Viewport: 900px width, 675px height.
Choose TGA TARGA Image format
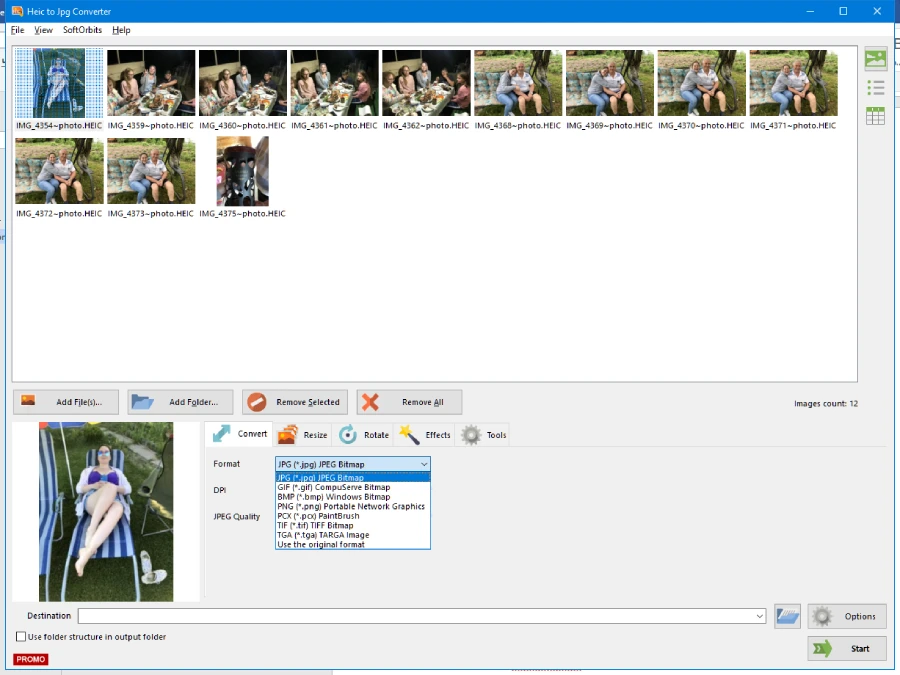(352, 535)
